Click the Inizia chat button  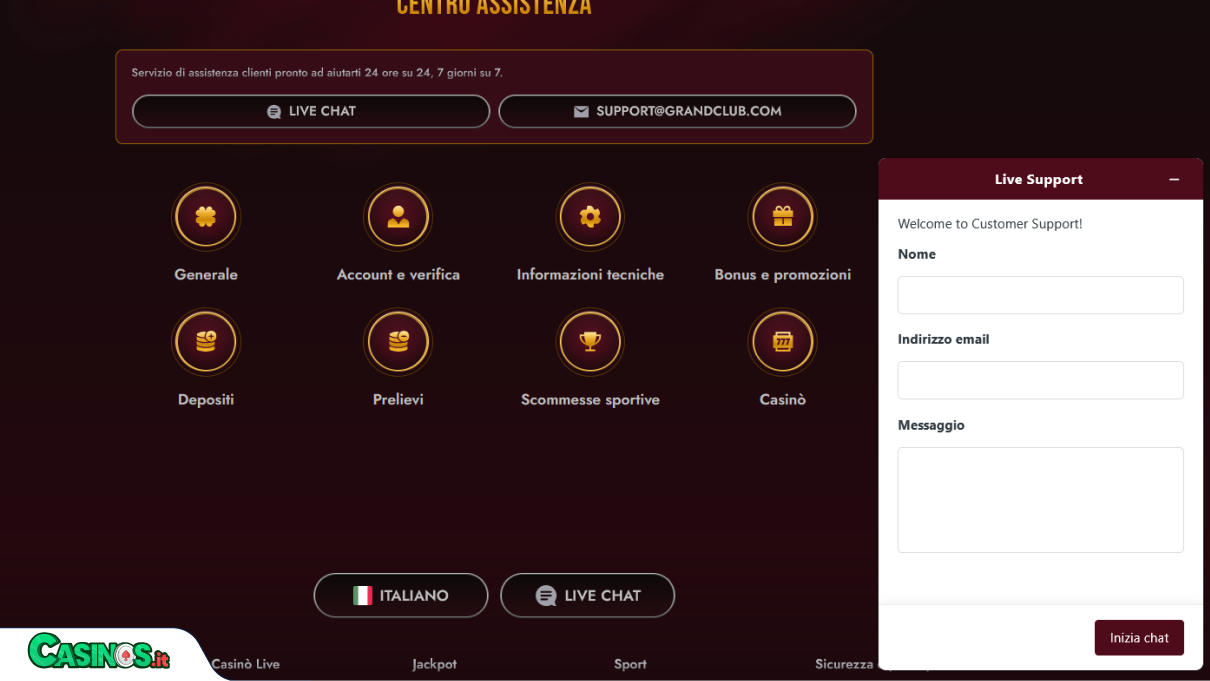(x=1139, y=638)
